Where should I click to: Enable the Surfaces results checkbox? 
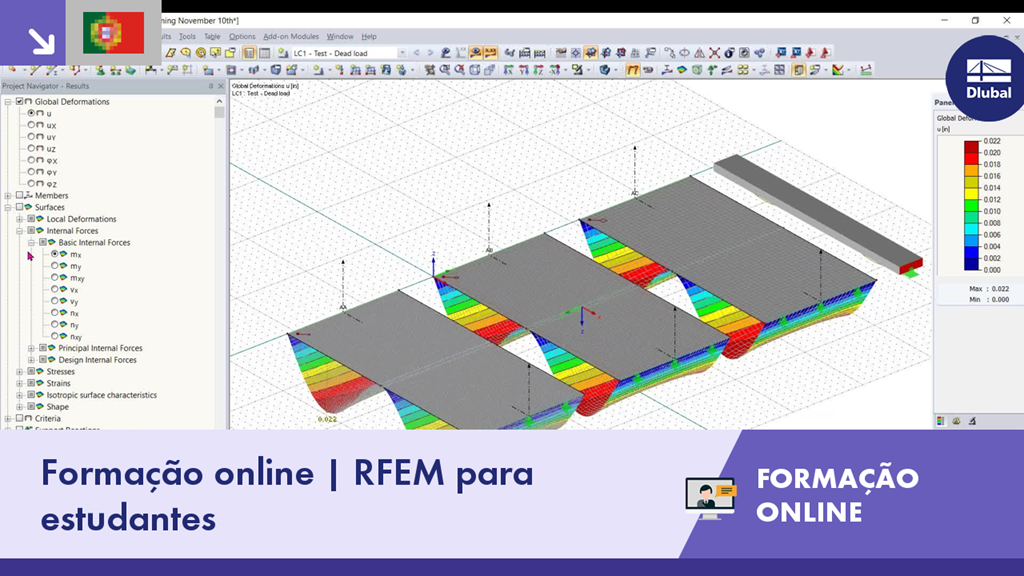click(20, 207)
